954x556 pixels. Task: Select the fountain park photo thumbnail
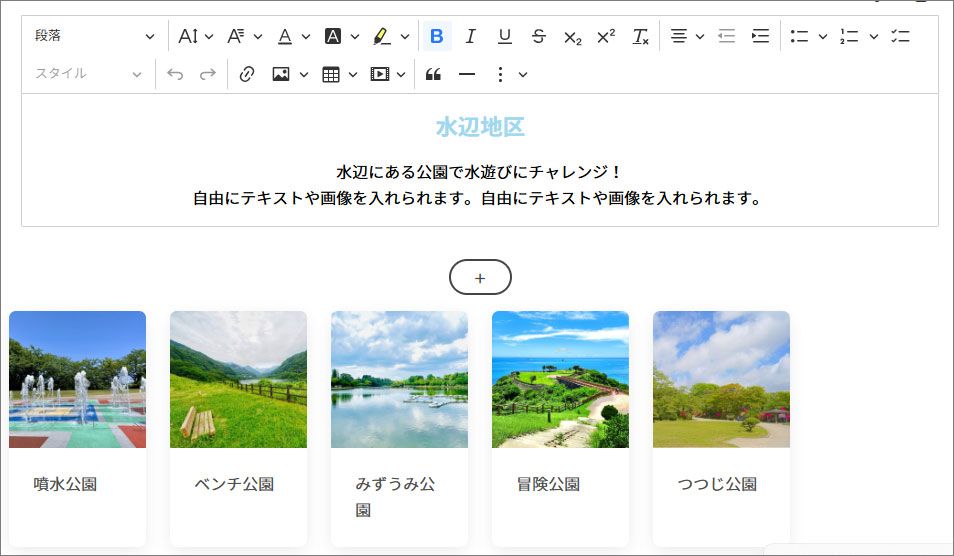pos(77,380)
